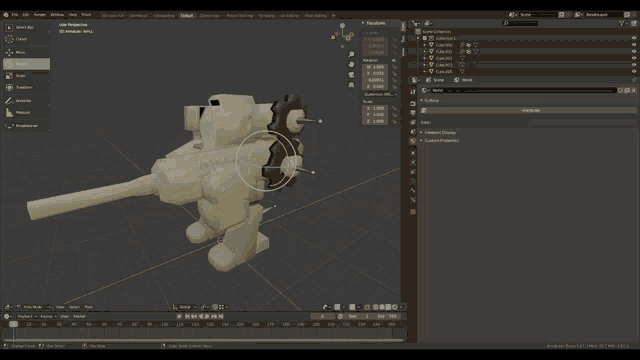Open the File menu
Image resolution: width=640 pixels, height=360 pixels.
pyautogui.click(x=15, y=15)
